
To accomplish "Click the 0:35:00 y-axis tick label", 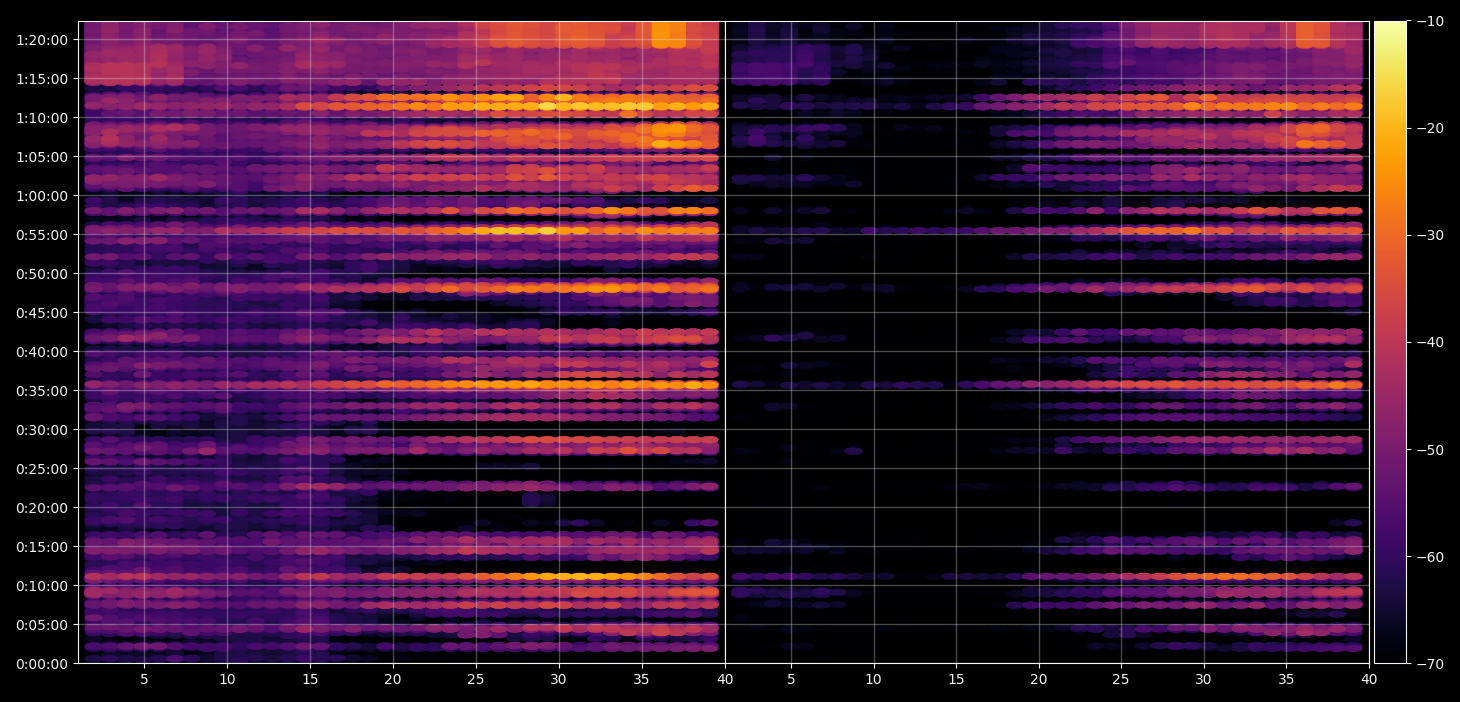I will tap(42, 391).
